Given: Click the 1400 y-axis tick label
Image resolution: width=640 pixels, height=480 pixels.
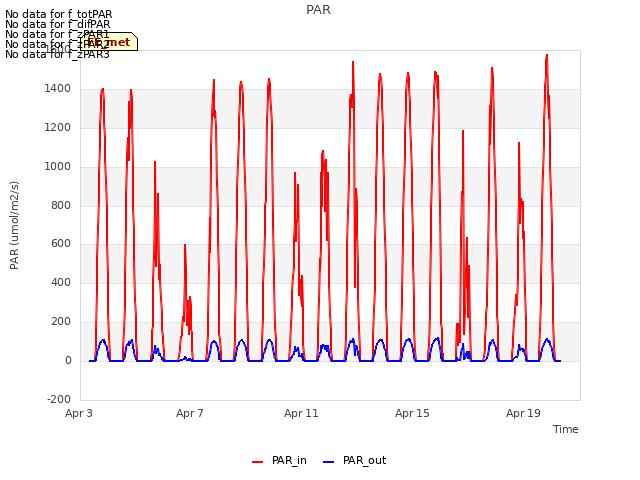Looking at the screenshot, I should click(x=58, y=88).
